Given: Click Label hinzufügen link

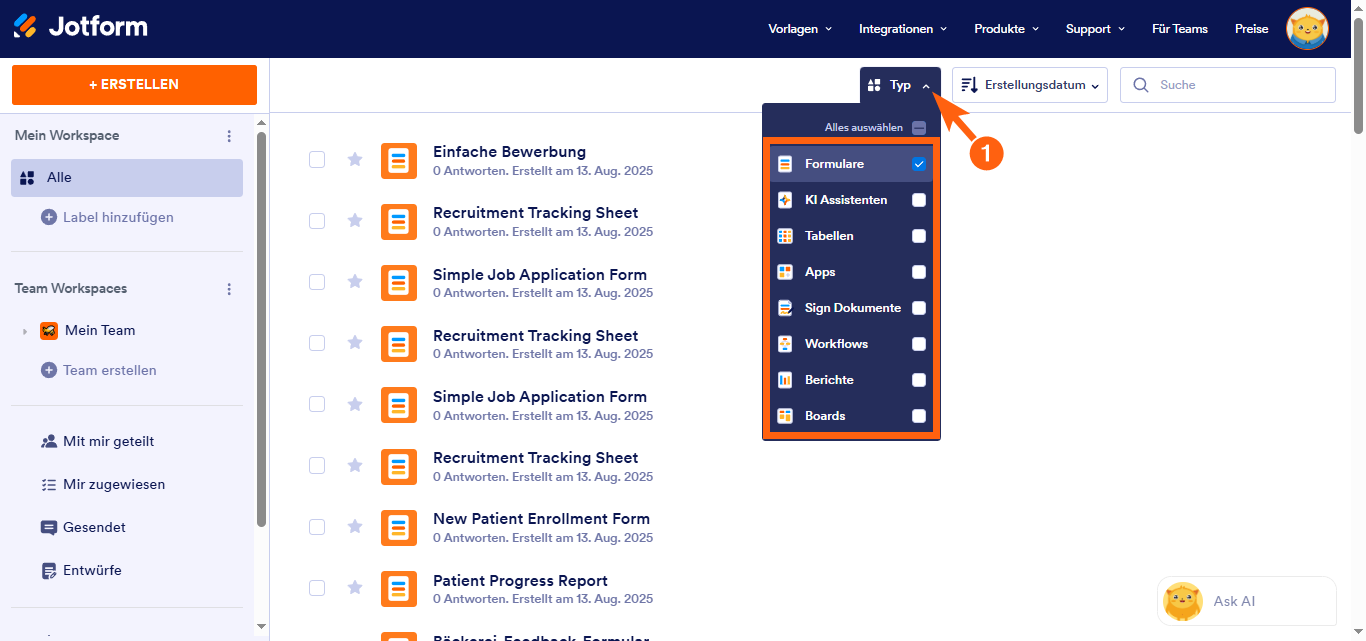Looking at the screenshot, I should pyautogui.click(x=118, y=217).
